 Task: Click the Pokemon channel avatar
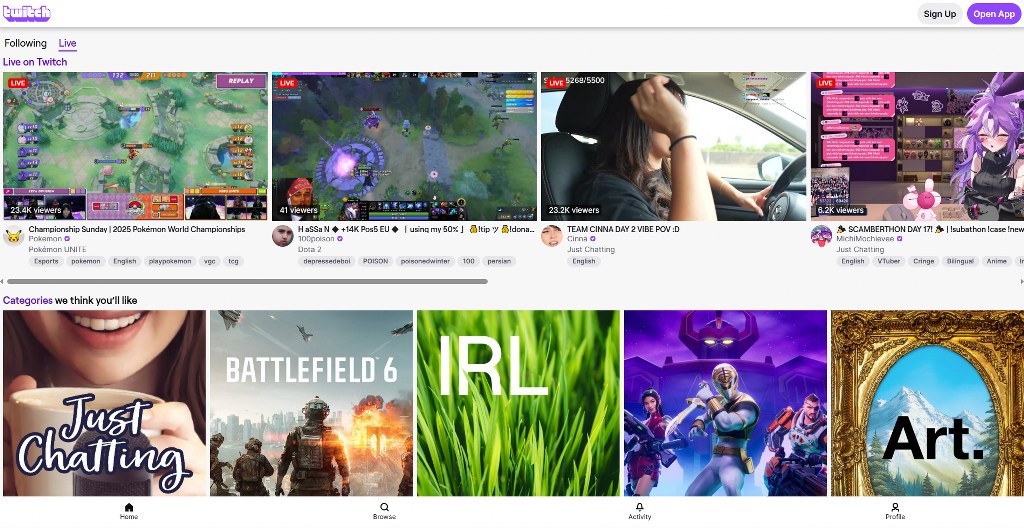tap(14, 236)
